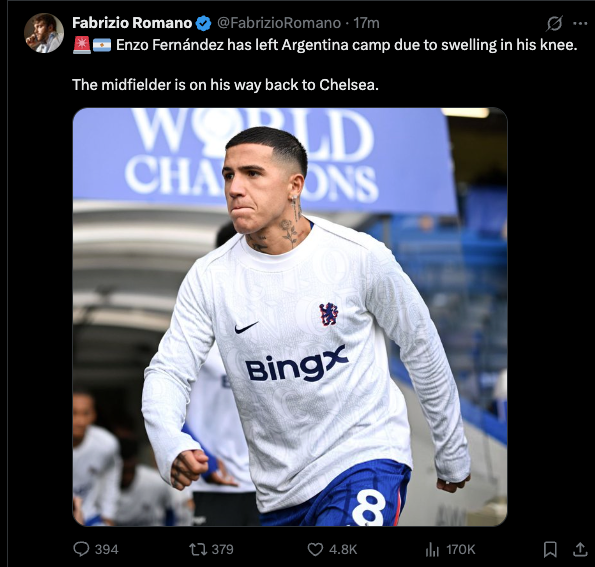The height and width of the screenshot is (567, 595).
Task: Click the reply speech bubble icon
Action: (x=81, y=549)
